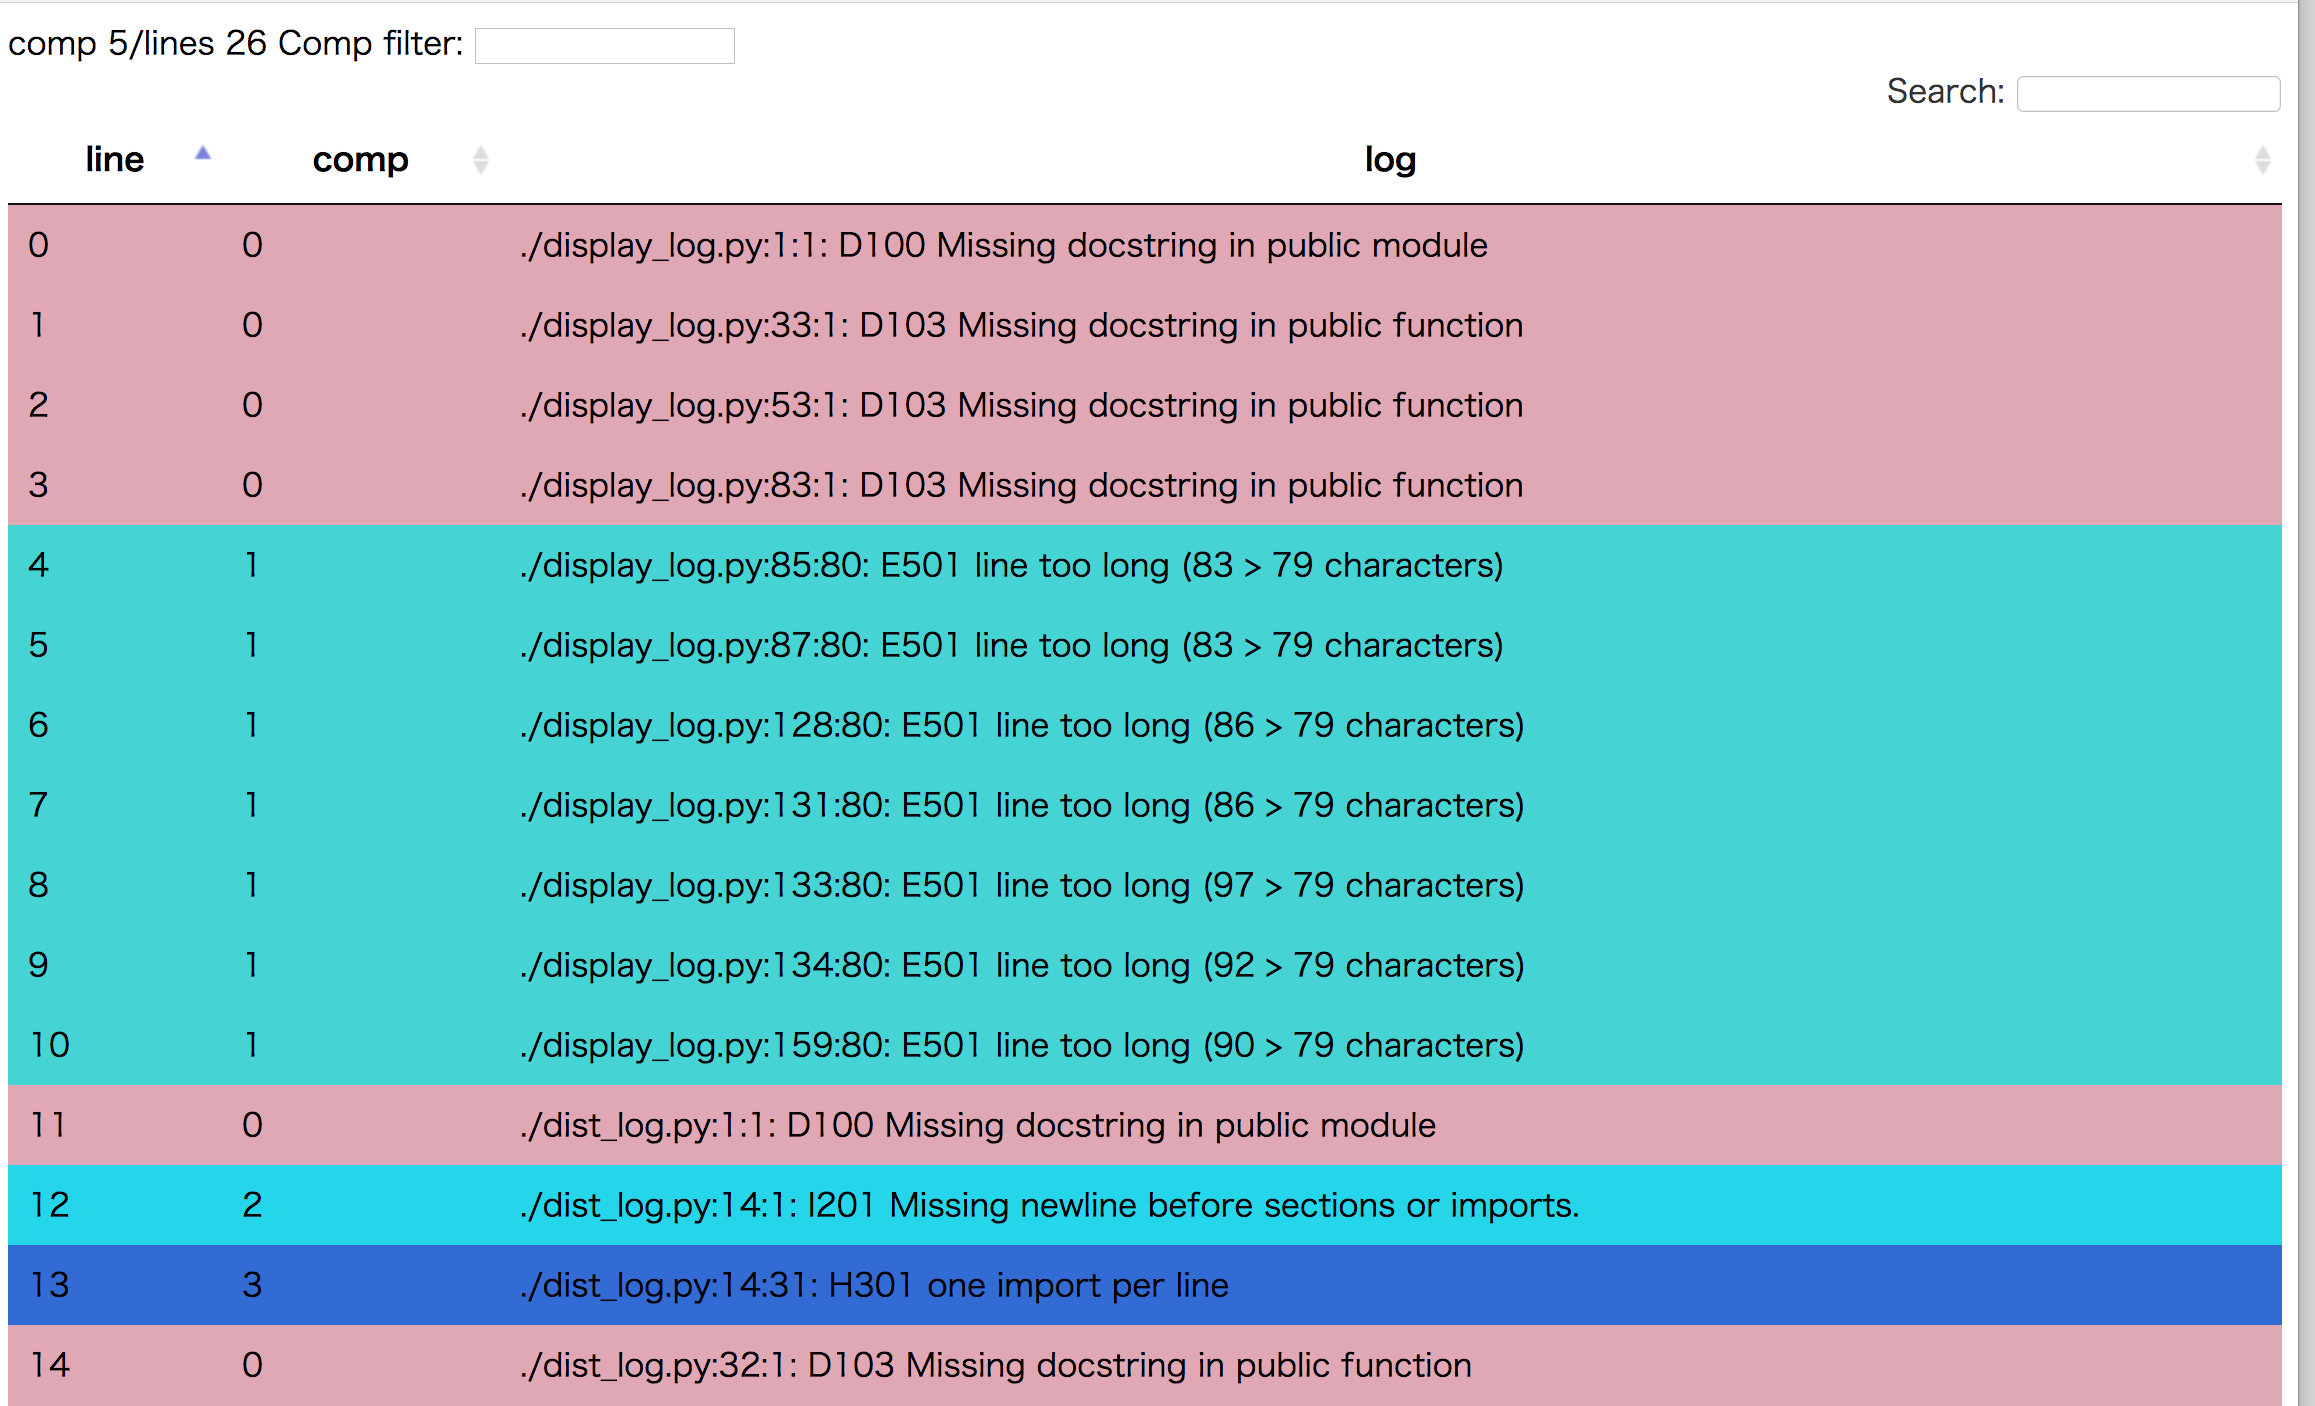Click comp value 2 in row 12

(x=252, y=1205)
